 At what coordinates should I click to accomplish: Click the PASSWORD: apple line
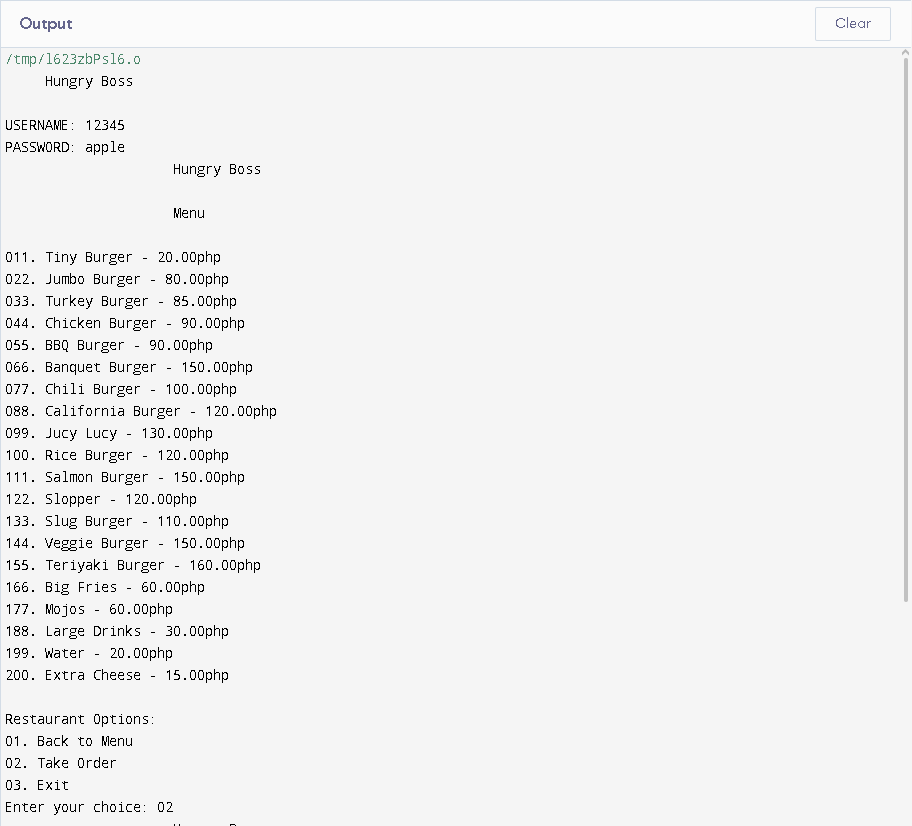click(65, 148)
